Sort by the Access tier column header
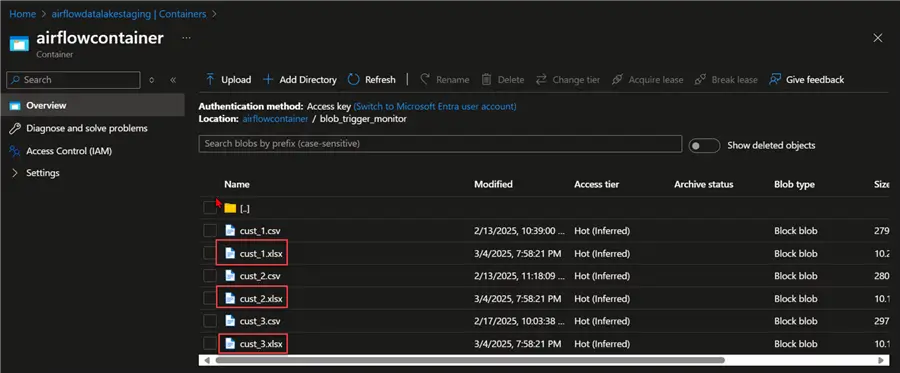 coord(596,184)
